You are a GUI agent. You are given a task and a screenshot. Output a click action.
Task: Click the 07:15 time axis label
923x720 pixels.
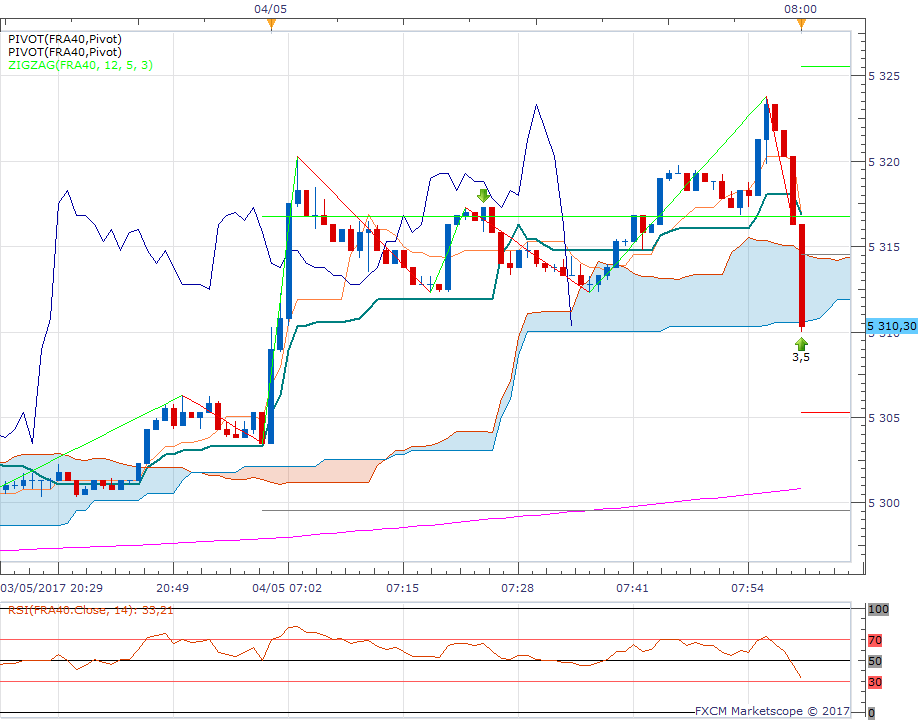(x=403, y=588)
